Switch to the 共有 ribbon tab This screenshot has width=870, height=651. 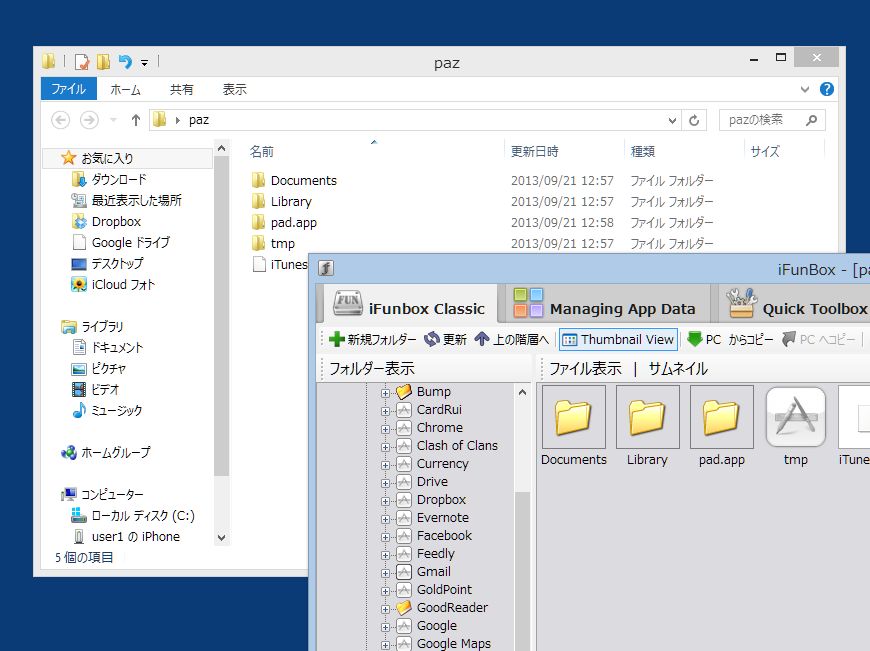tap(181, 89)
